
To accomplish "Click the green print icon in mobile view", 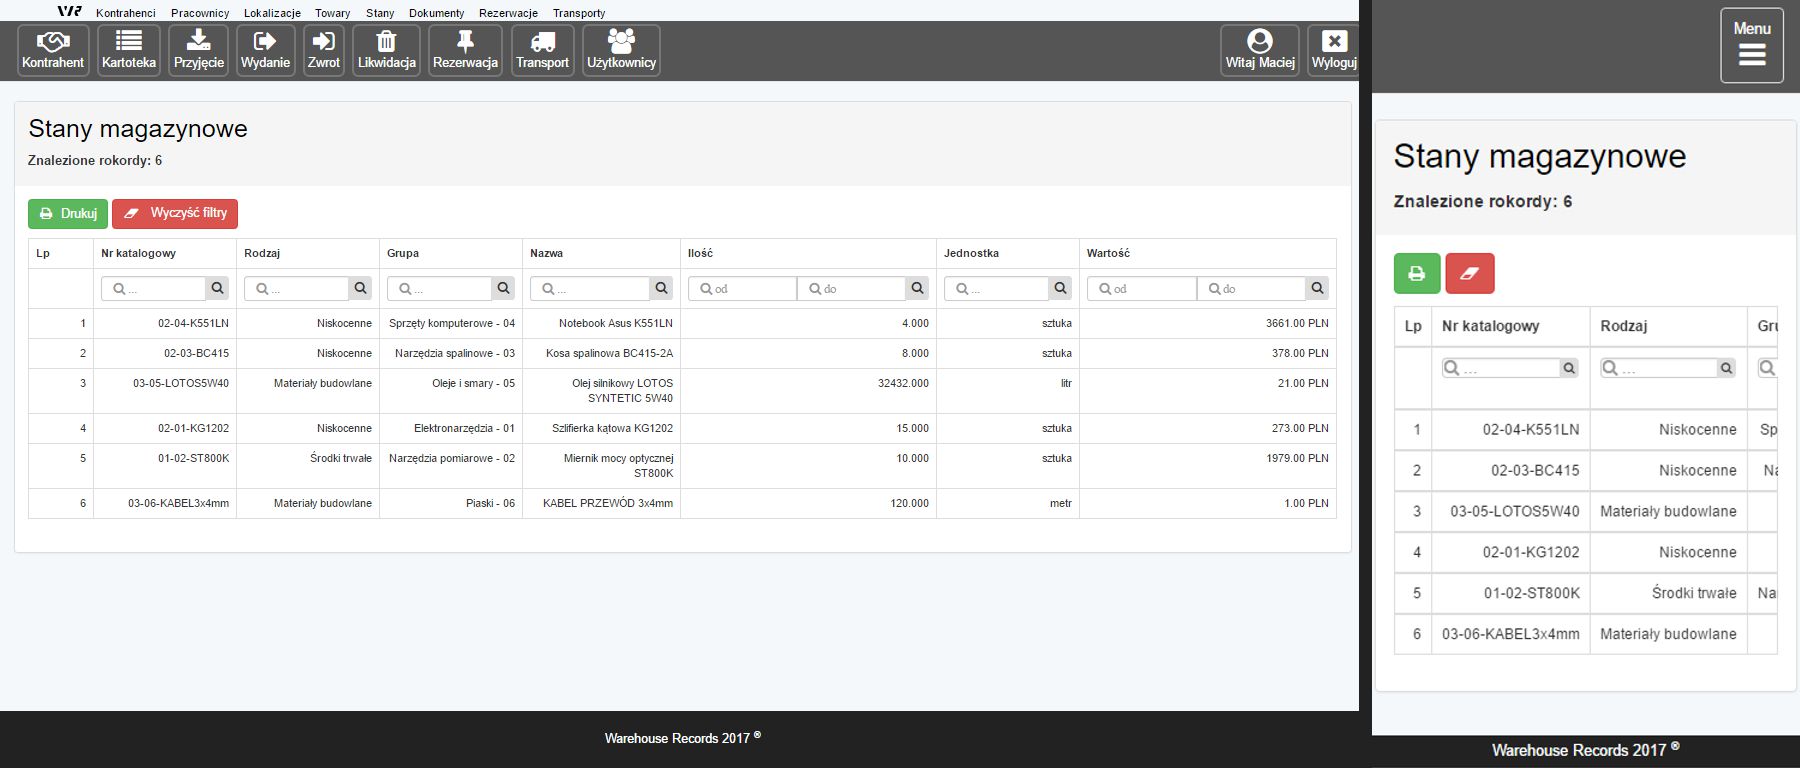I will (1417, 273).
